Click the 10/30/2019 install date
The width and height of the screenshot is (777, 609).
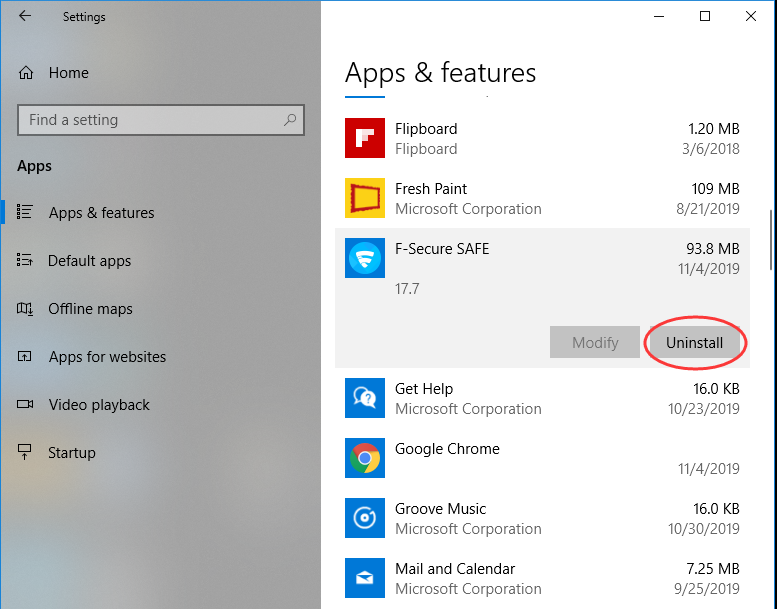704,529
